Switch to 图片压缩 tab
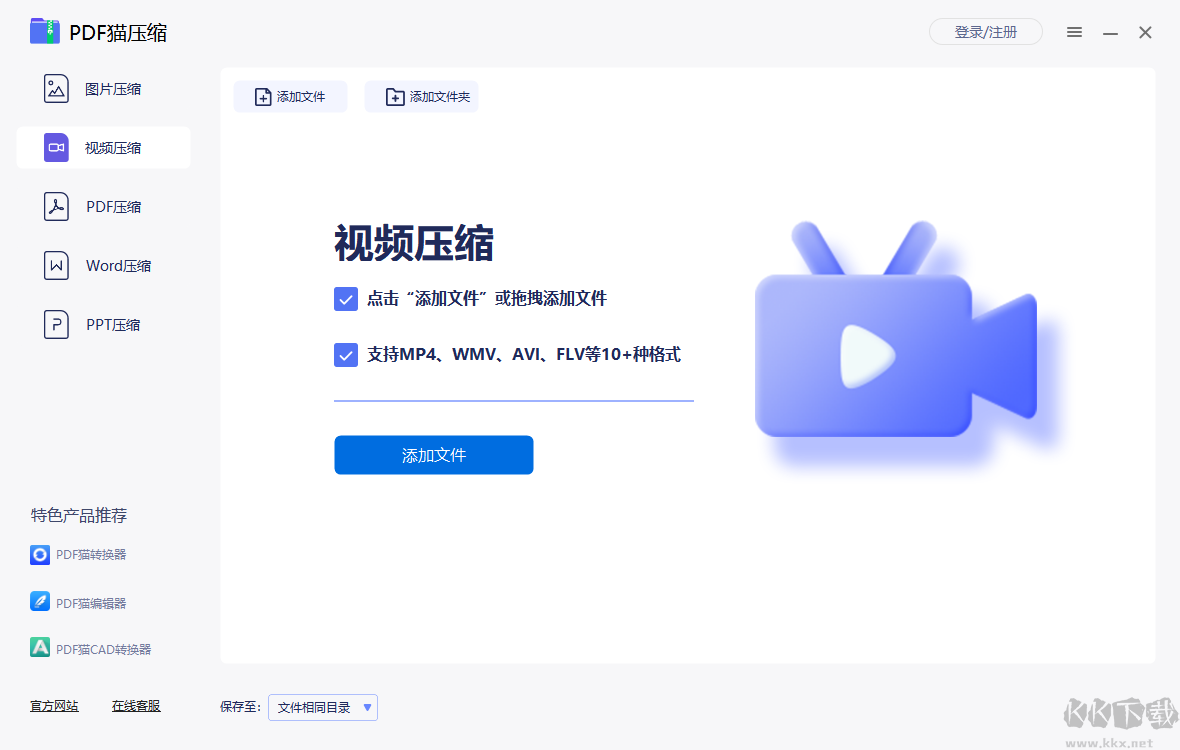1180x750 pixels. point(104,89)
